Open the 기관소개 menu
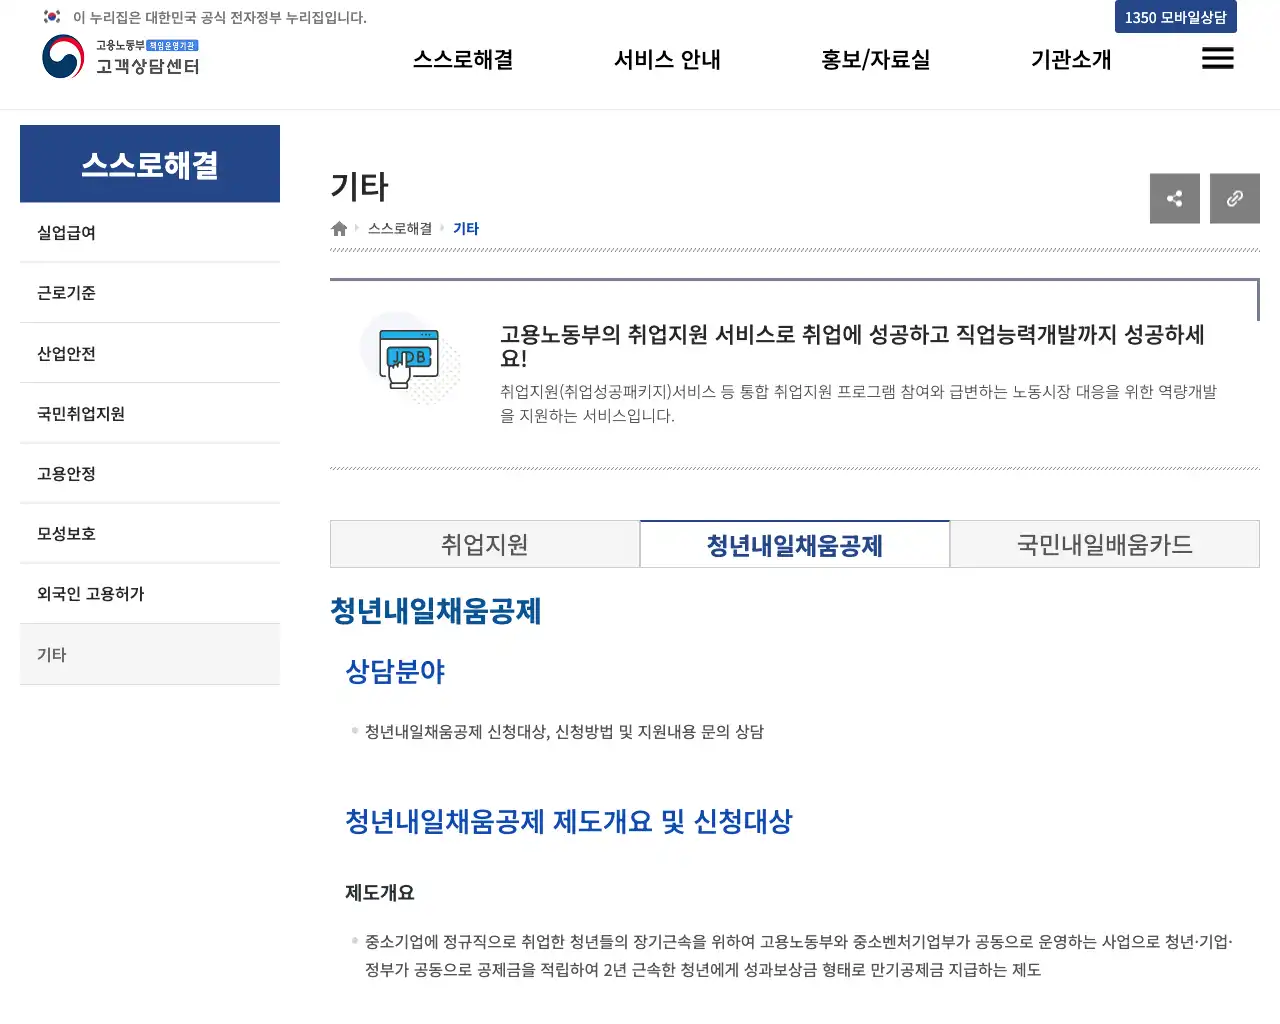This screenshot has height=1024, width=1280. [1071, 59]
